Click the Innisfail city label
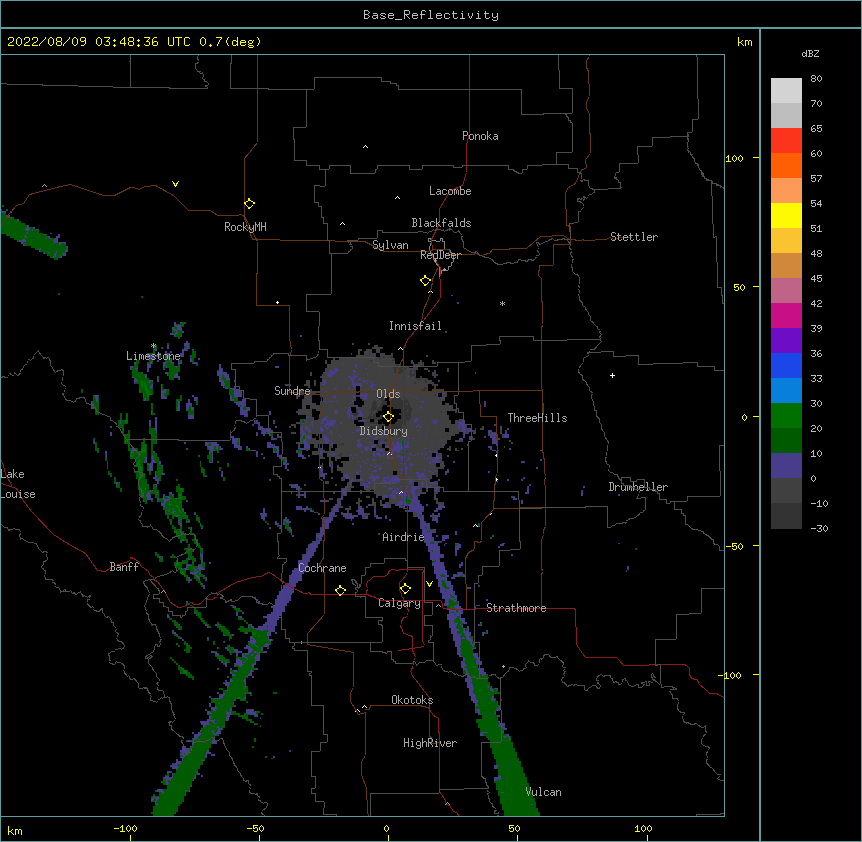862x842 pixels. pos(415,326)
